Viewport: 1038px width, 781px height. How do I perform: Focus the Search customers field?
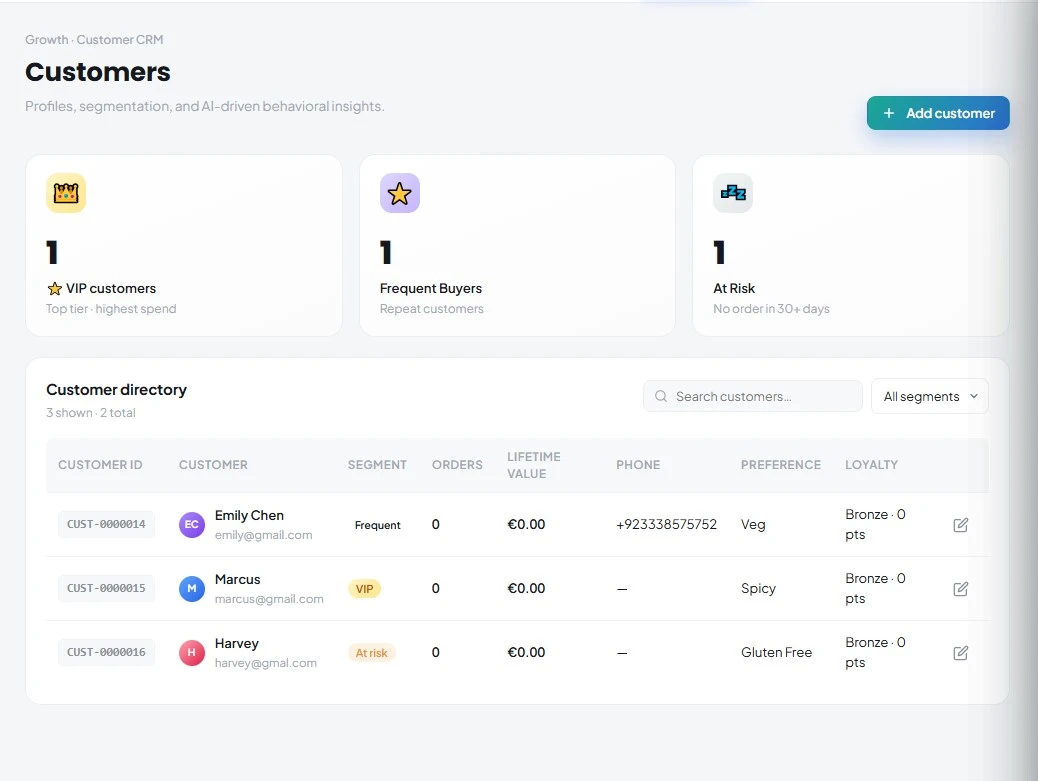[753, 396]
